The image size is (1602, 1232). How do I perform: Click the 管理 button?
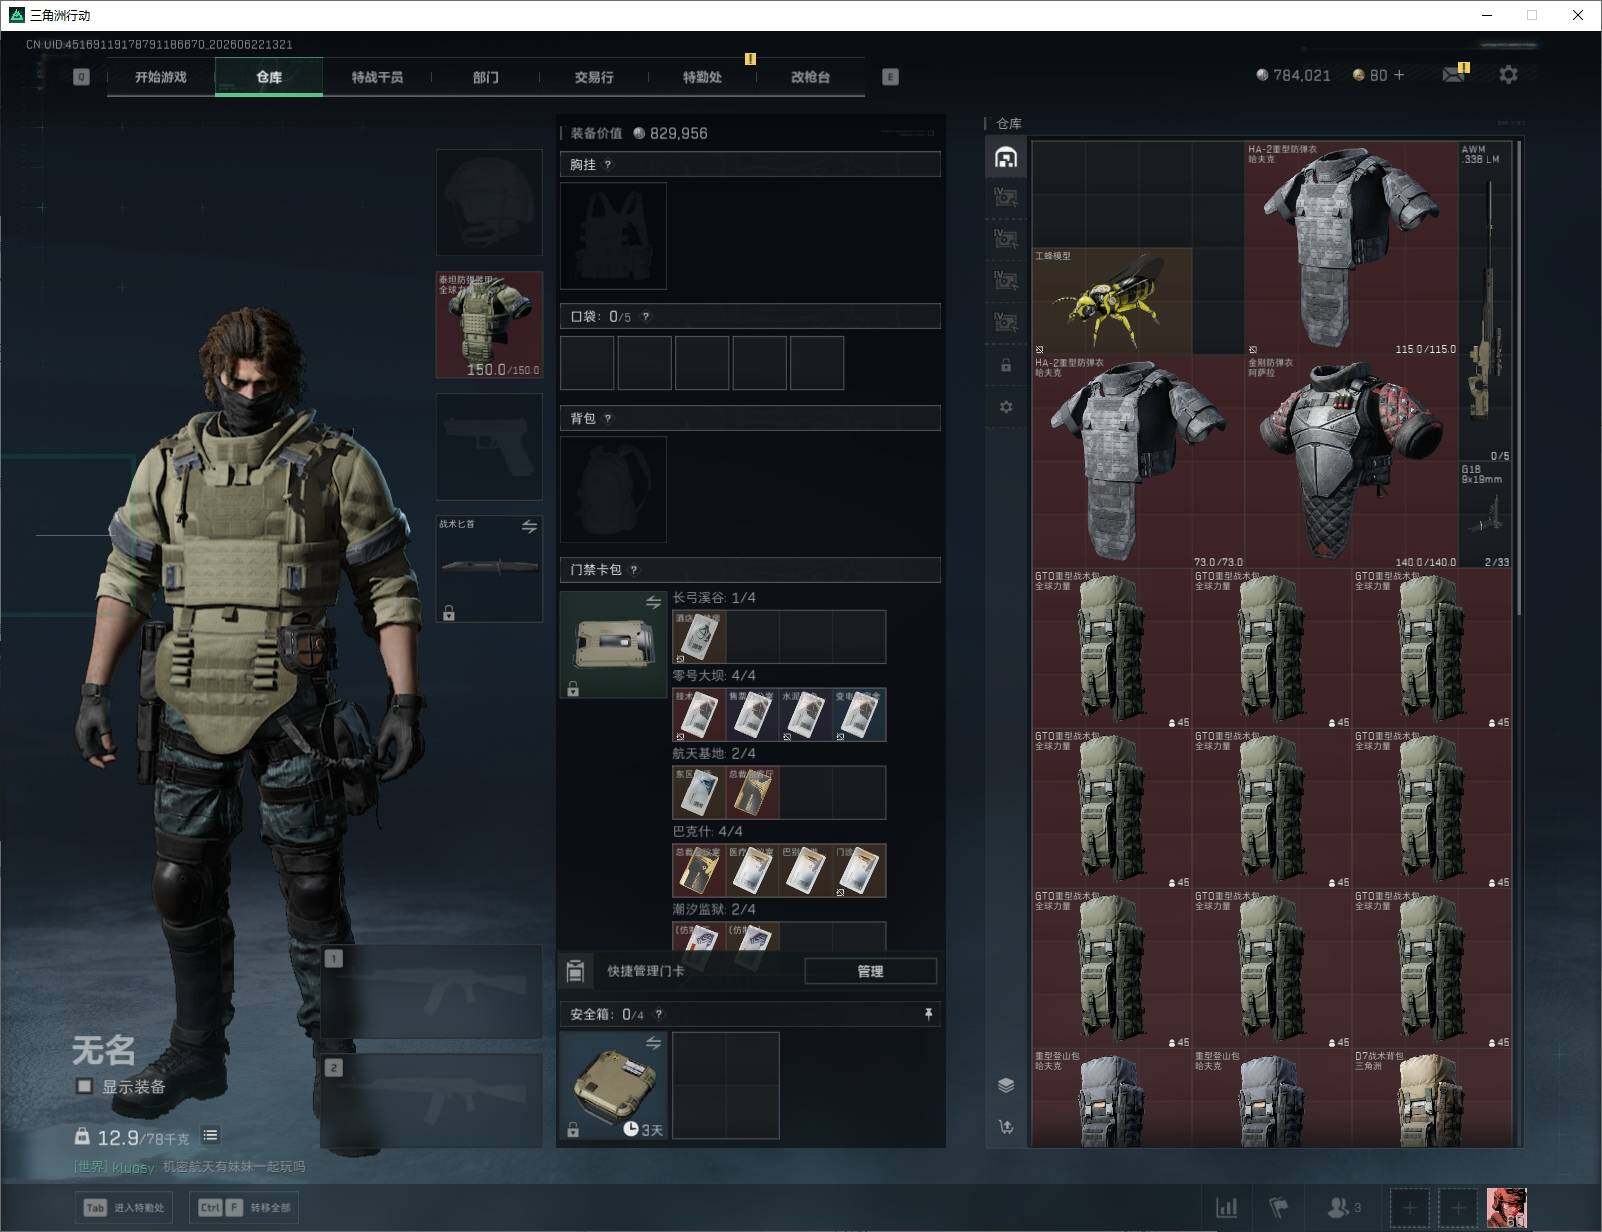click(870, 971)
